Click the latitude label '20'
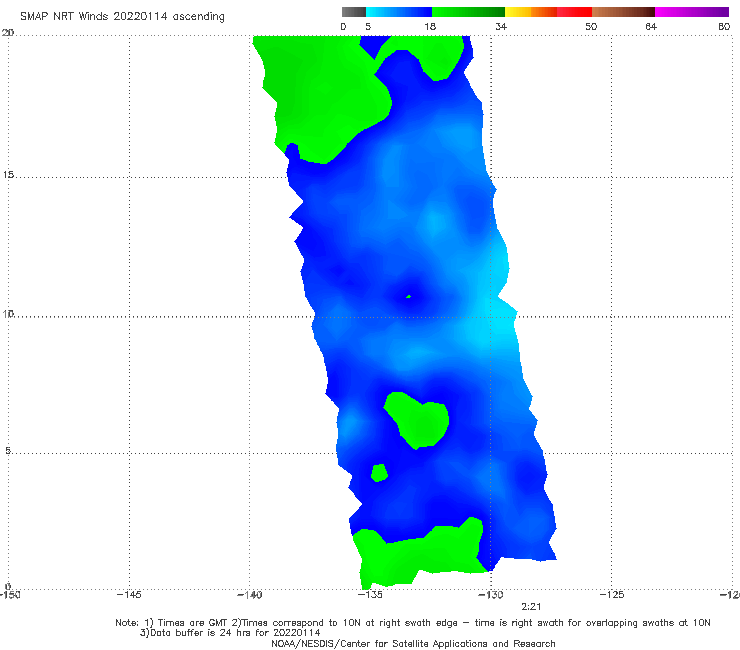This screenshot has width=740, height=650. tap(8, 32)
